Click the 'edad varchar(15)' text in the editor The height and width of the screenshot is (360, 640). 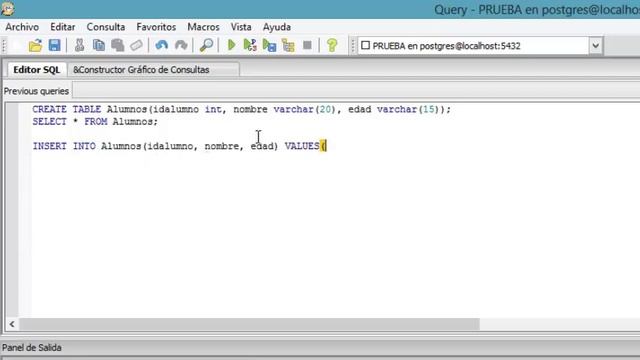point(393,109)
